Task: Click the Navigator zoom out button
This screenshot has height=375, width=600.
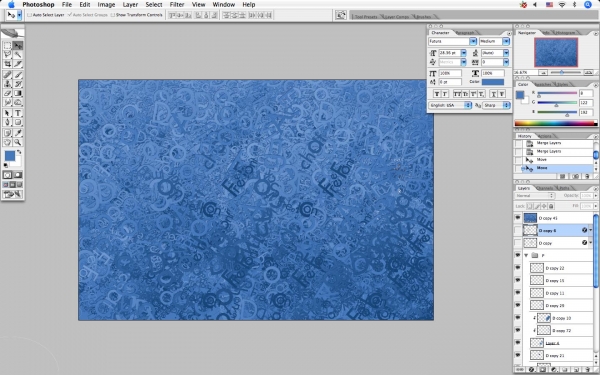Action: click(x=543, y=72)
